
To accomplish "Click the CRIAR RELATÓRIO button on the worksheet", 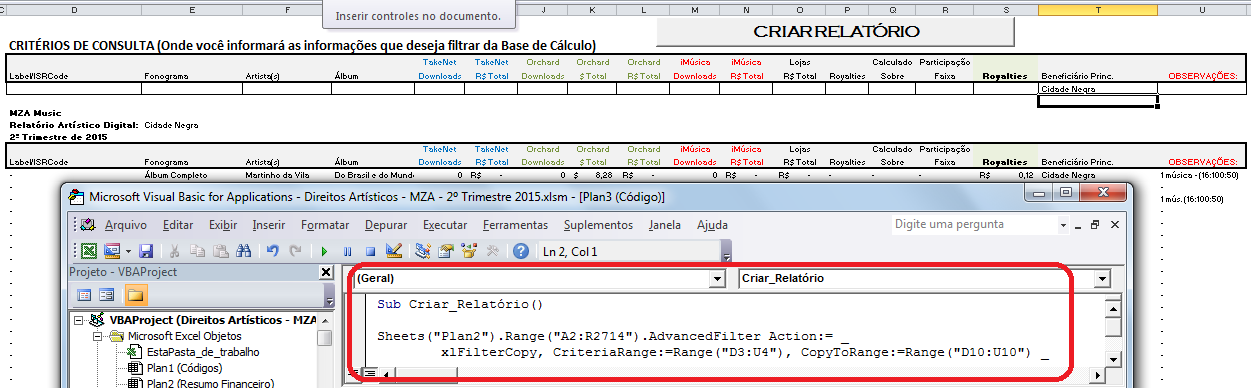I will [835, 31].
